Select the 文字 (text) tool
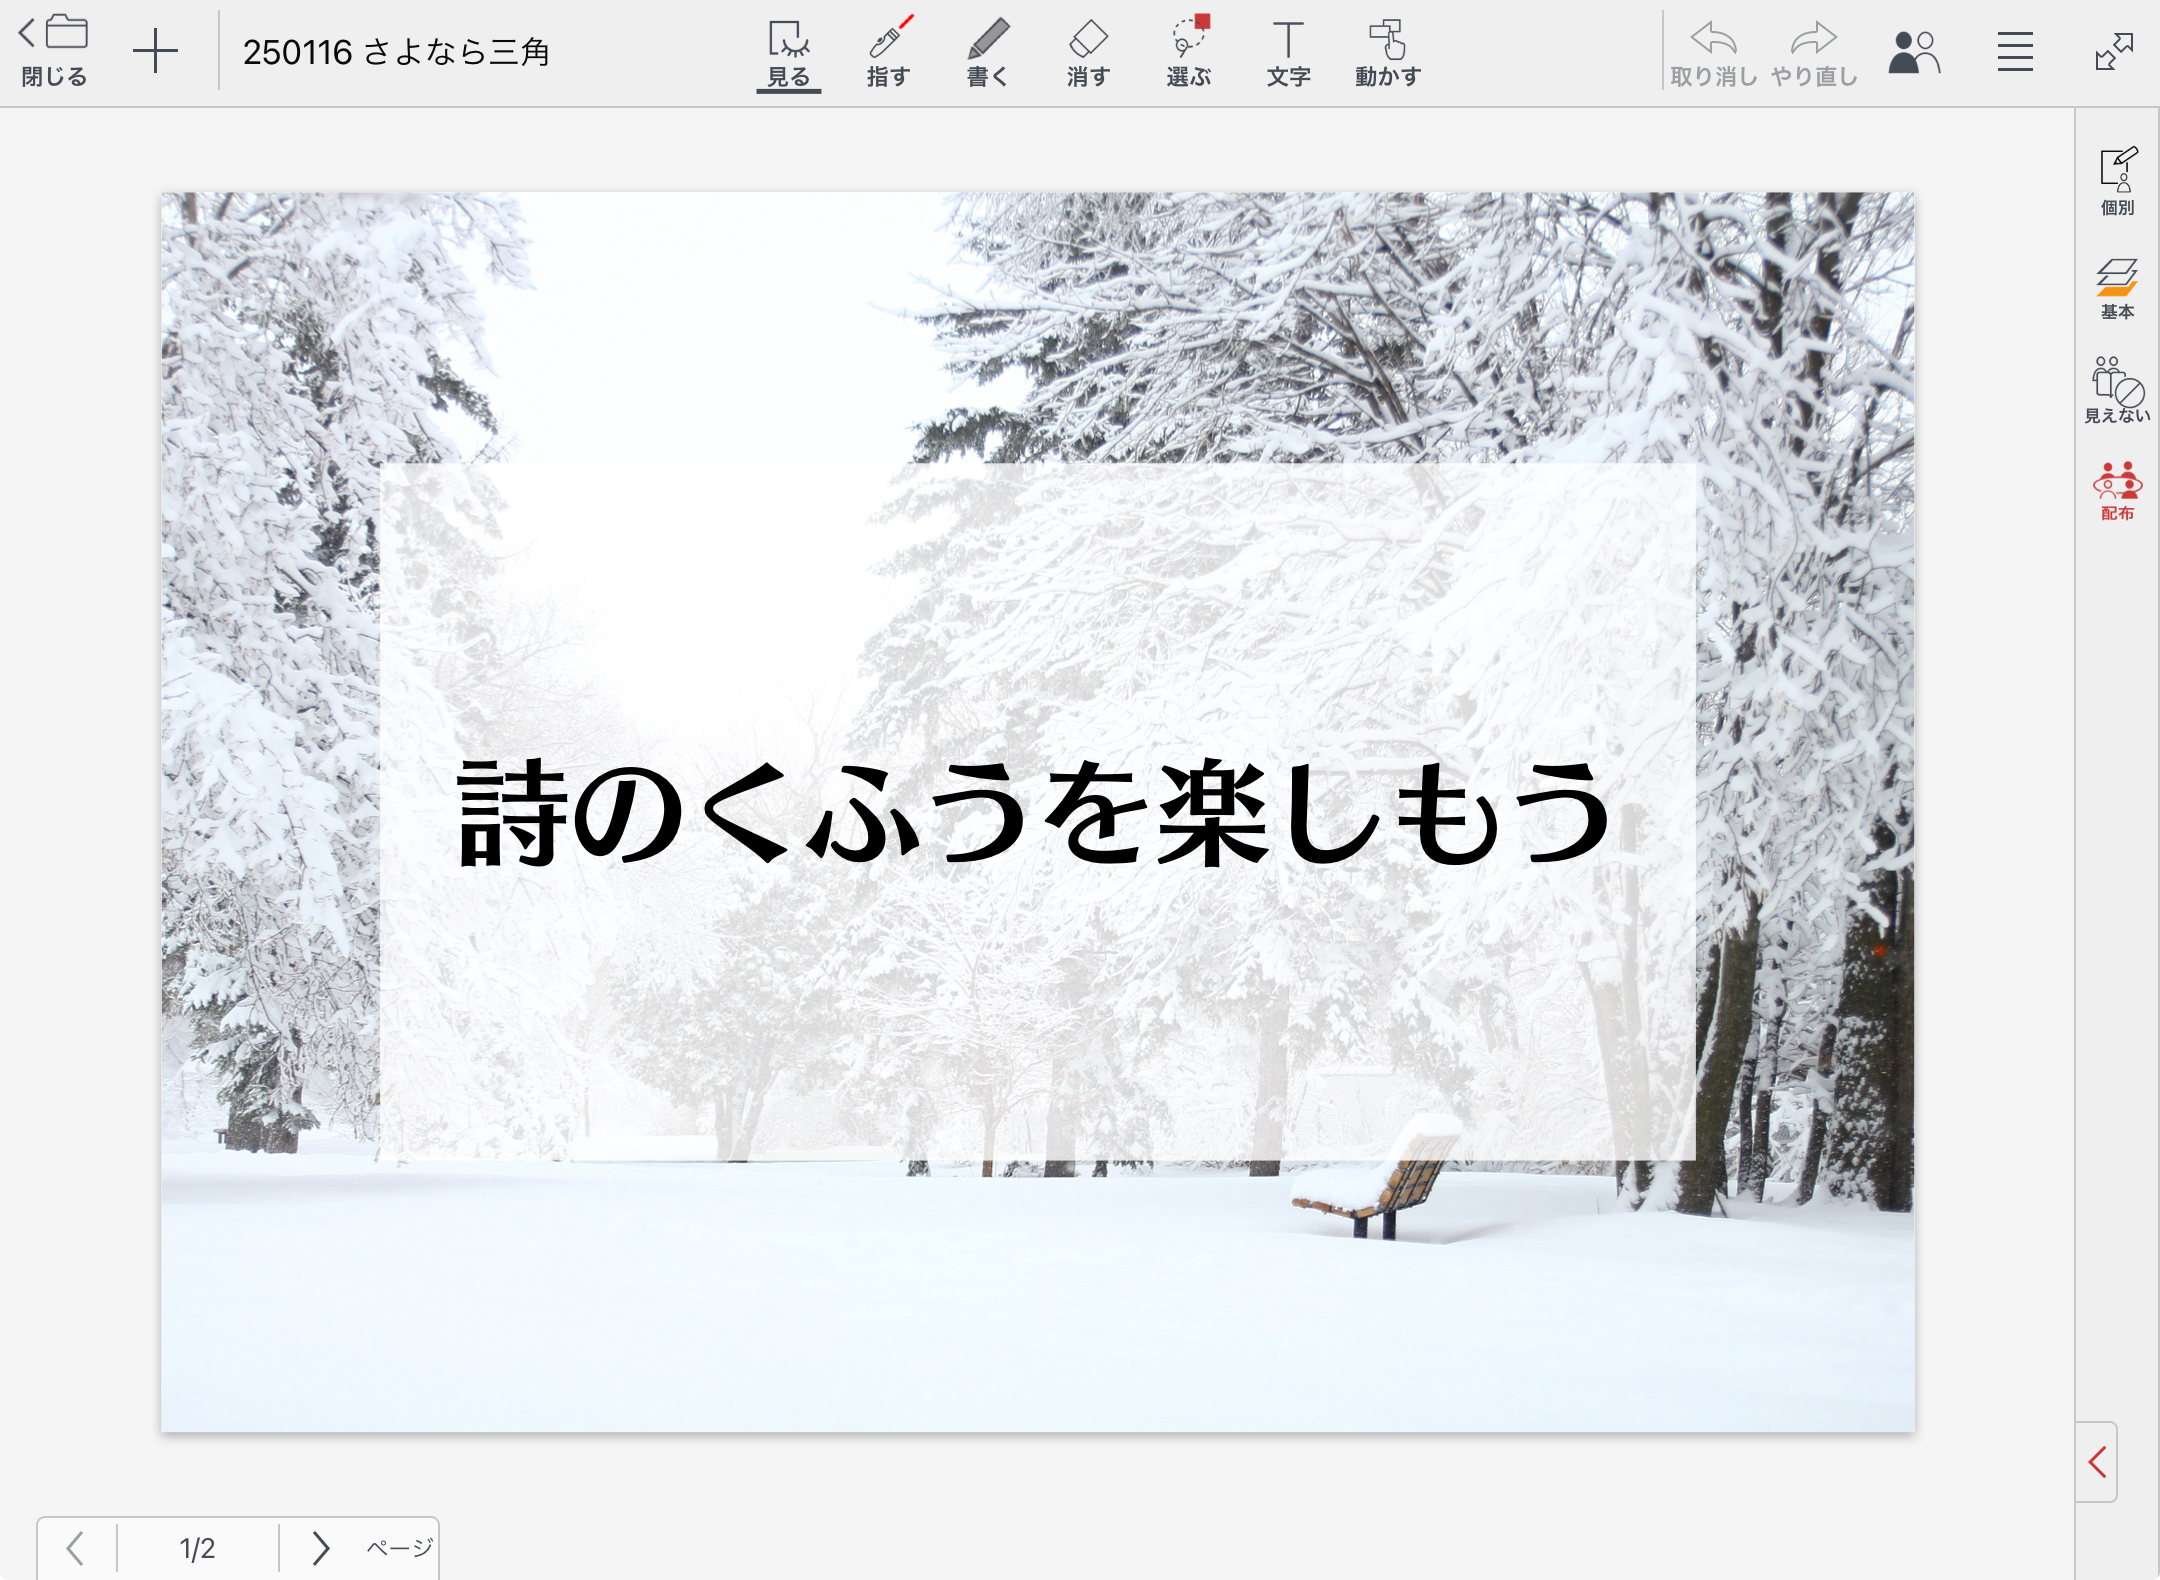 click(x=1288, y=52)
